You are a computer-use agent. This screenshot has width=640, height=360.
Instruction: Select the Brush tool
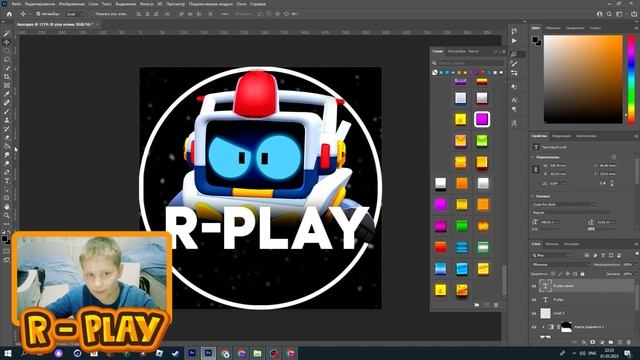tap(7, 111)
